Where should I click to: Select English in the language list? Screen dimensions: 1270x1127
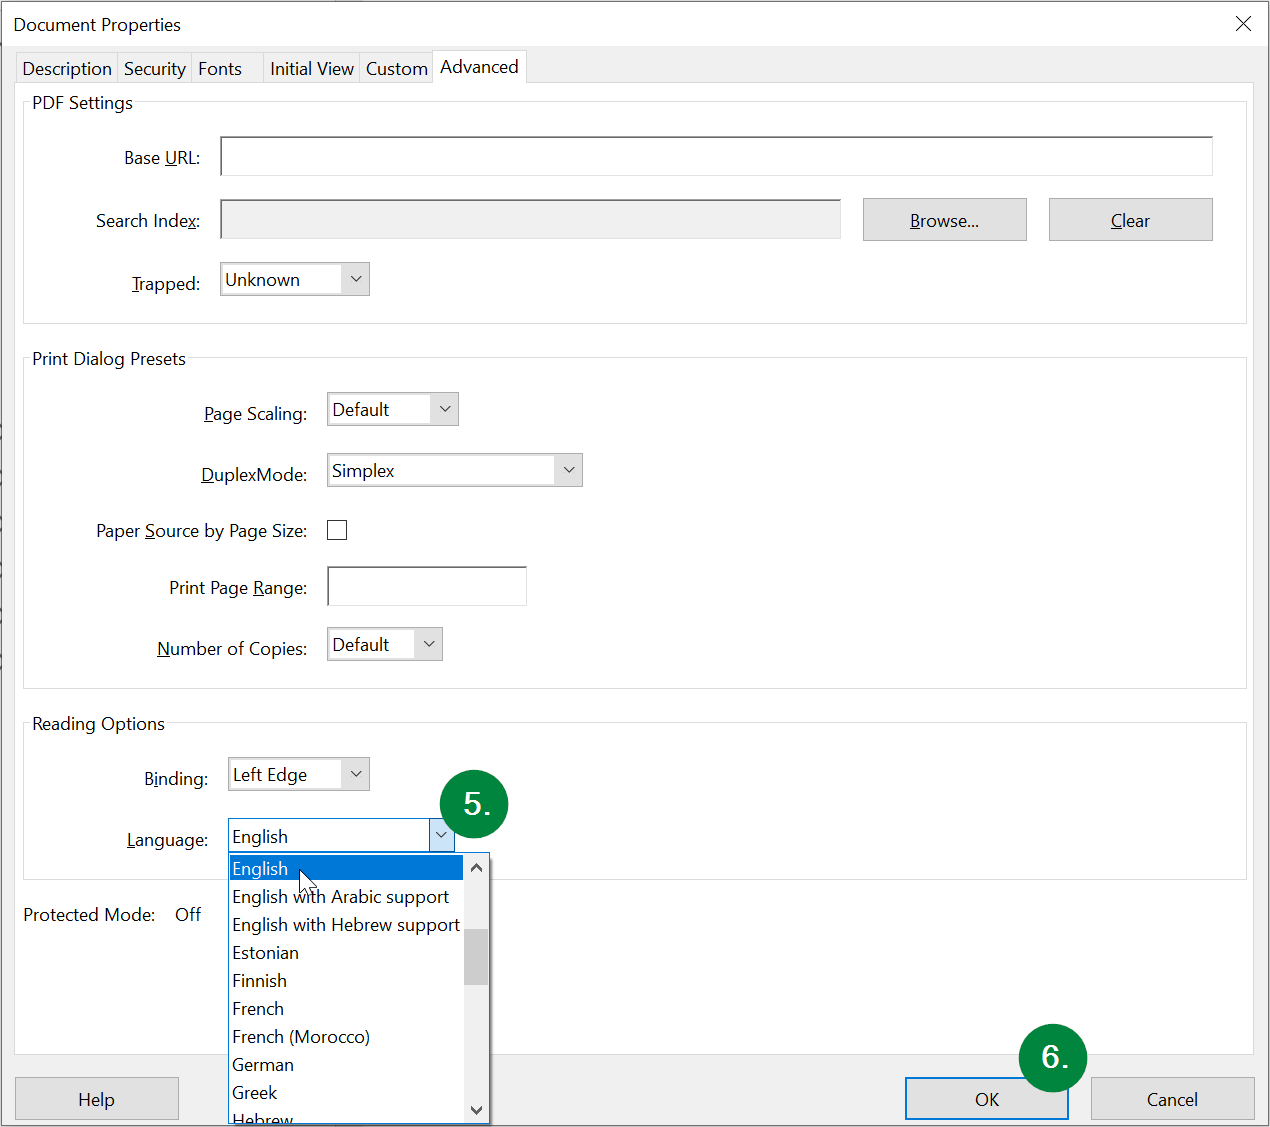(x=346, y=868)
